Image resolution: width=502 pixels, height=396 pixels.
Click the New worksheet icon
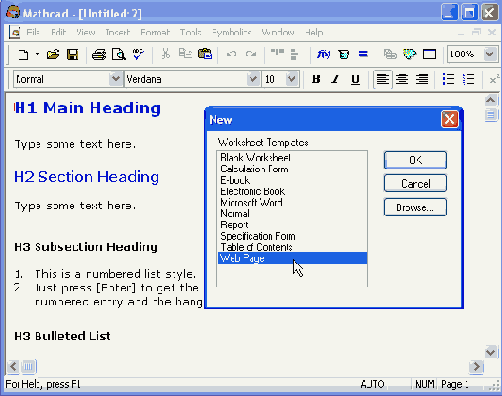23,54
